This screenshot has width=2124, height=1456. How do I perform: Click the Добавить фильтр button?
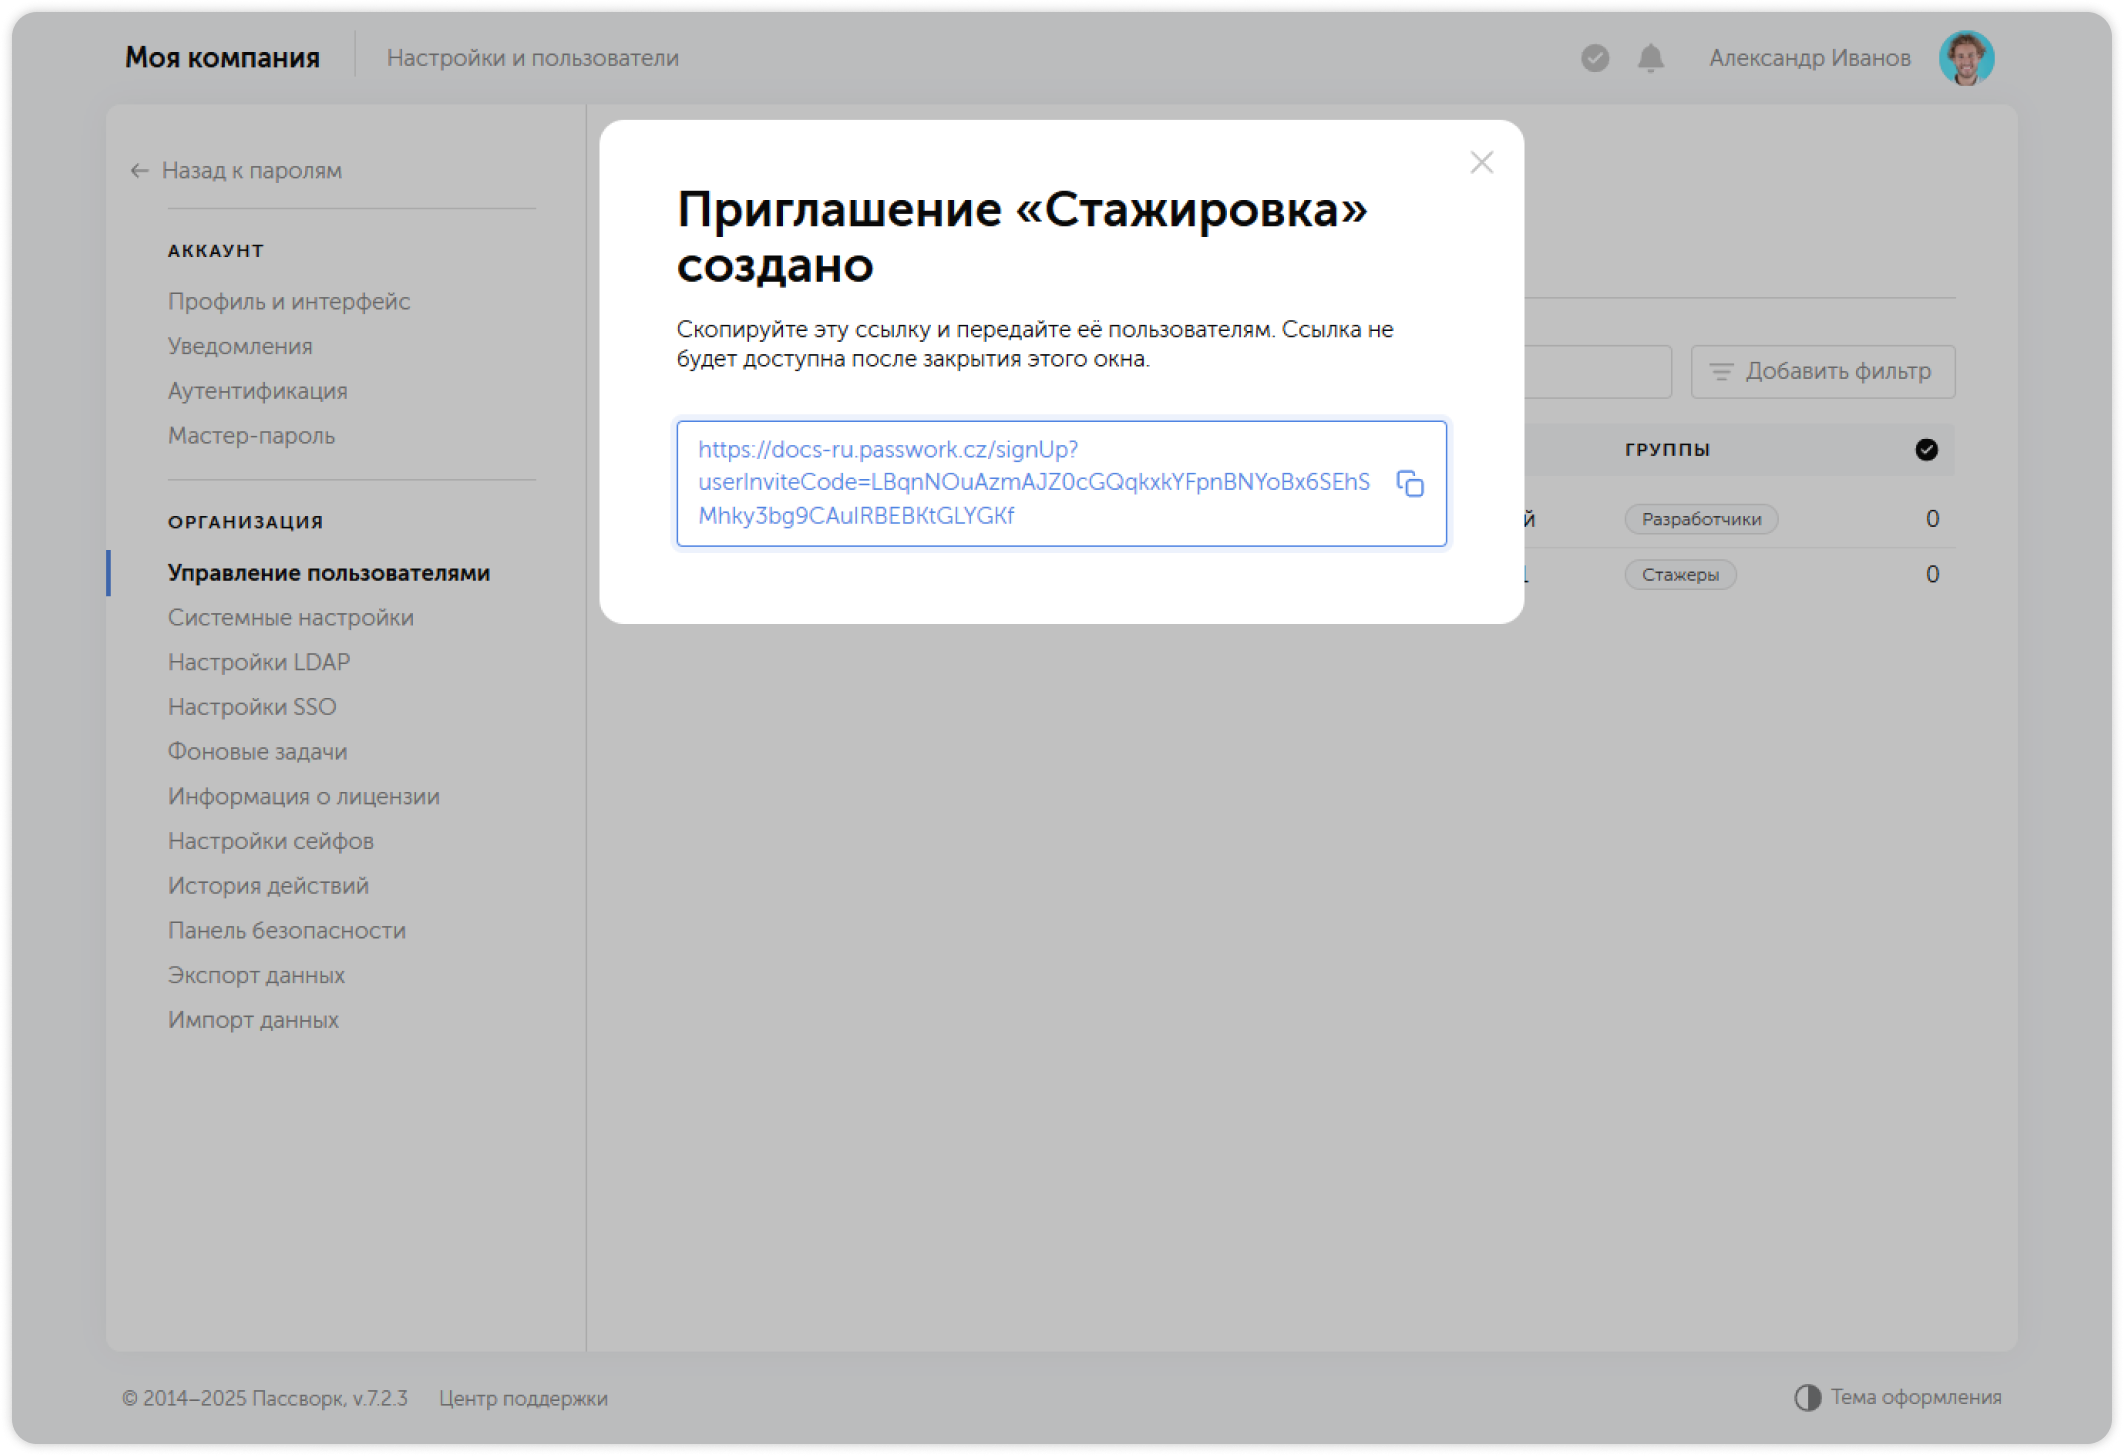tap(1822, 371)
